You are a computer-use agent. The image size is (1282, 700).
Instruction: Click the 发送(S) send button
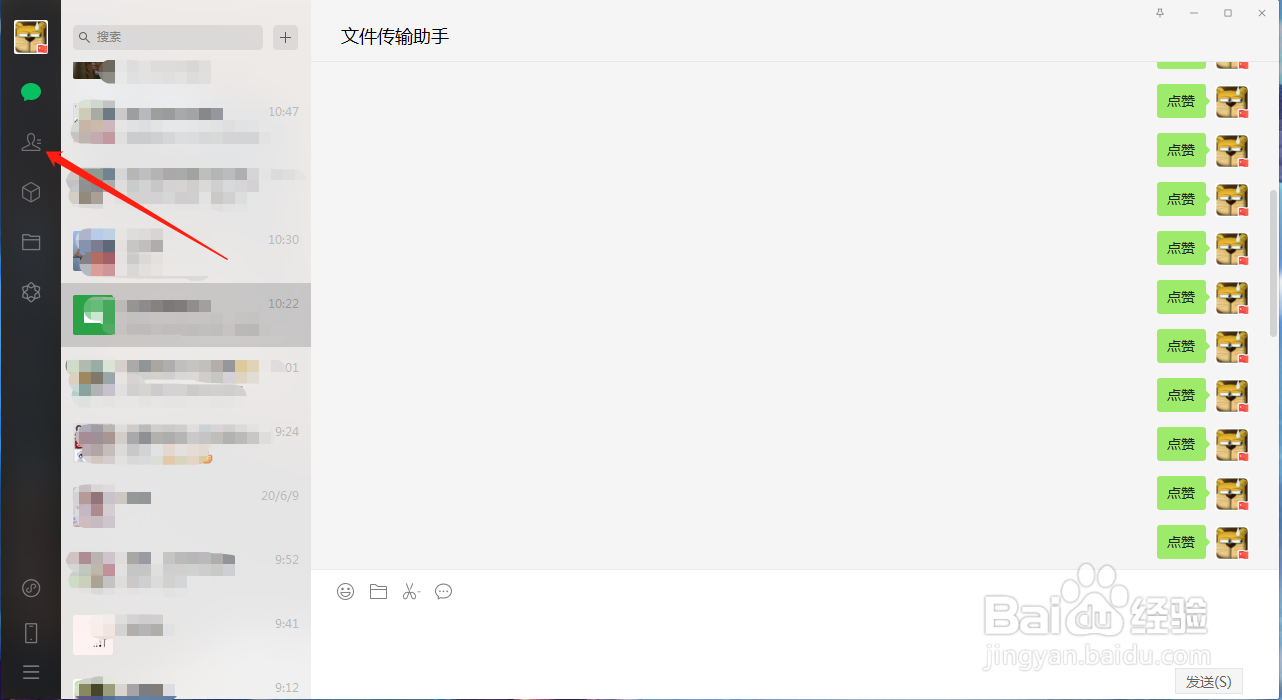[1209, 681]
